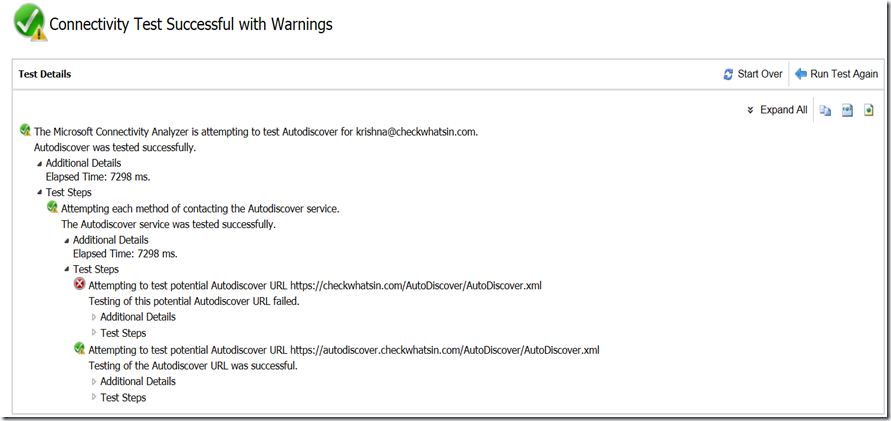
Task: Click the 'Test Details' panel title
Action: click(x=44, y=74)
